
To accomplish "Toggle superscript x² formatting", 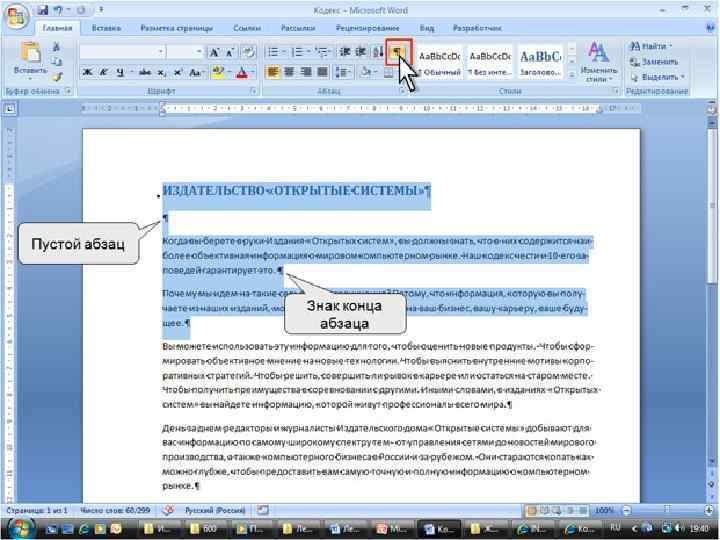I will 178,73.
